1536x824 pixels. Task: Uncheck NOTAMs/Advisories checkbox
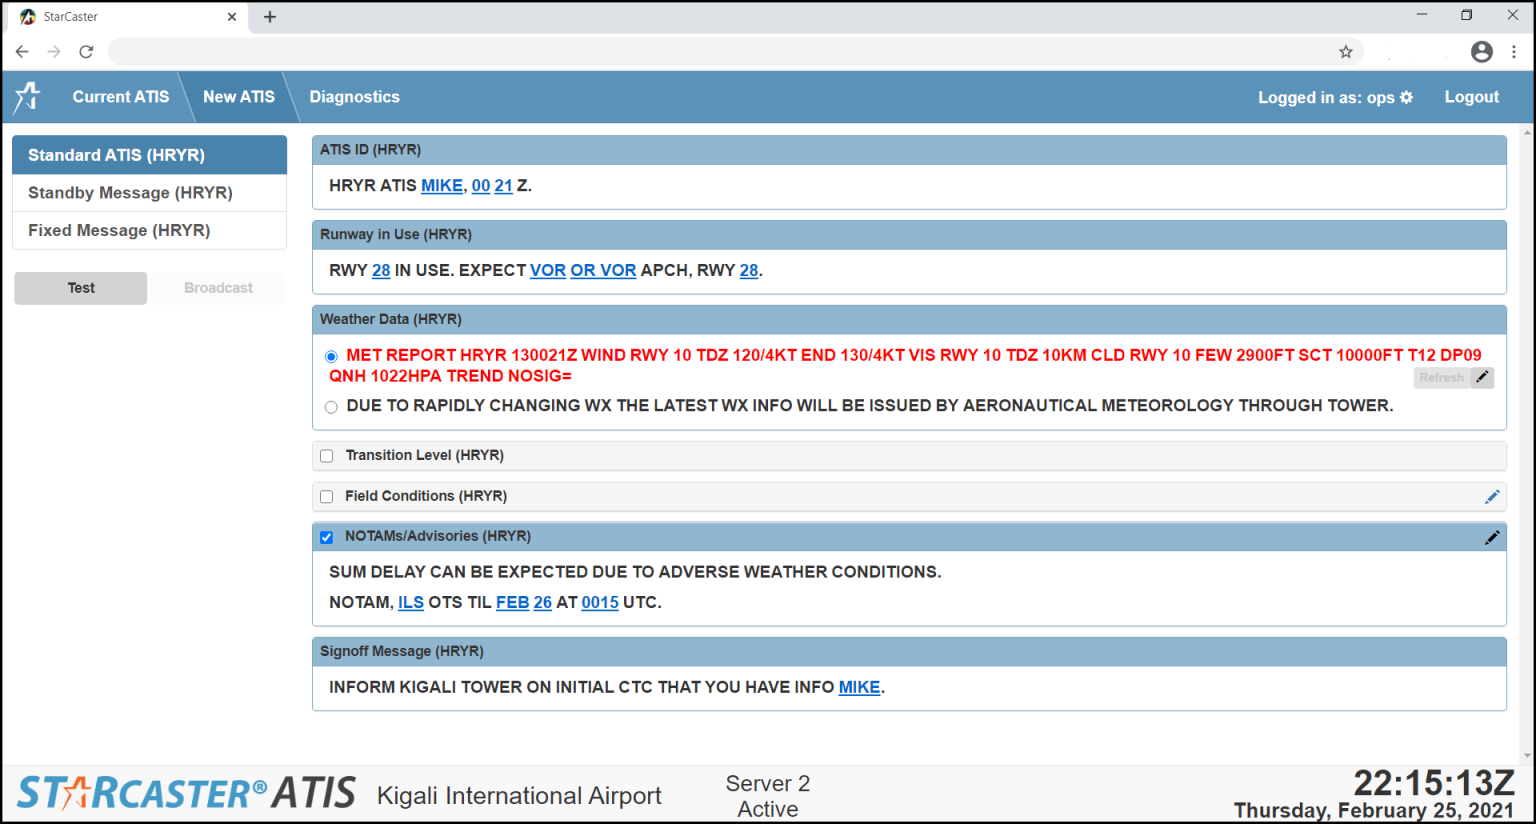[x=327, y=537]
